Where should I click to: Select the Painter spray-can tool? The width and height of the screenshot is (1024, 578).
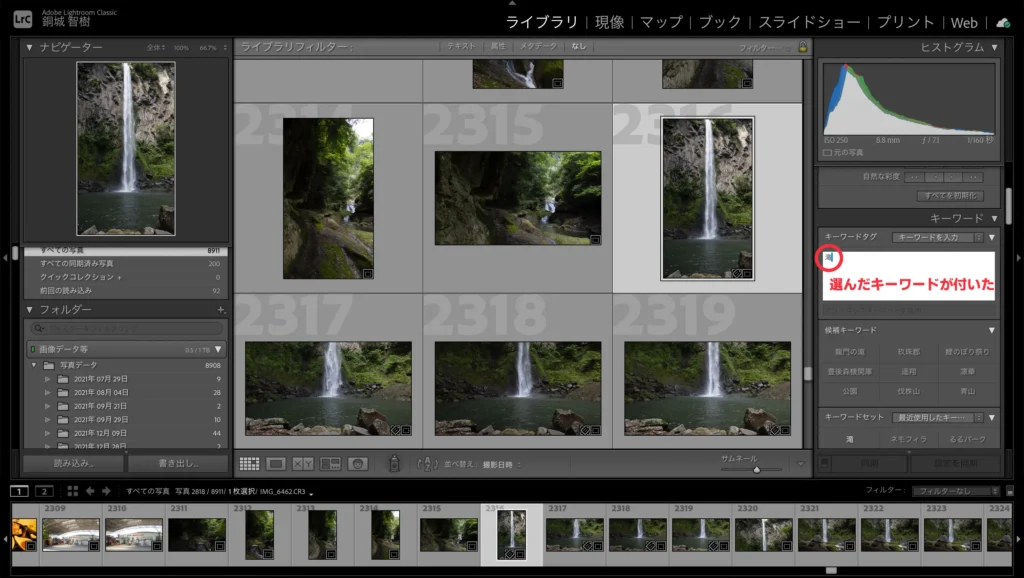[394, 463]
